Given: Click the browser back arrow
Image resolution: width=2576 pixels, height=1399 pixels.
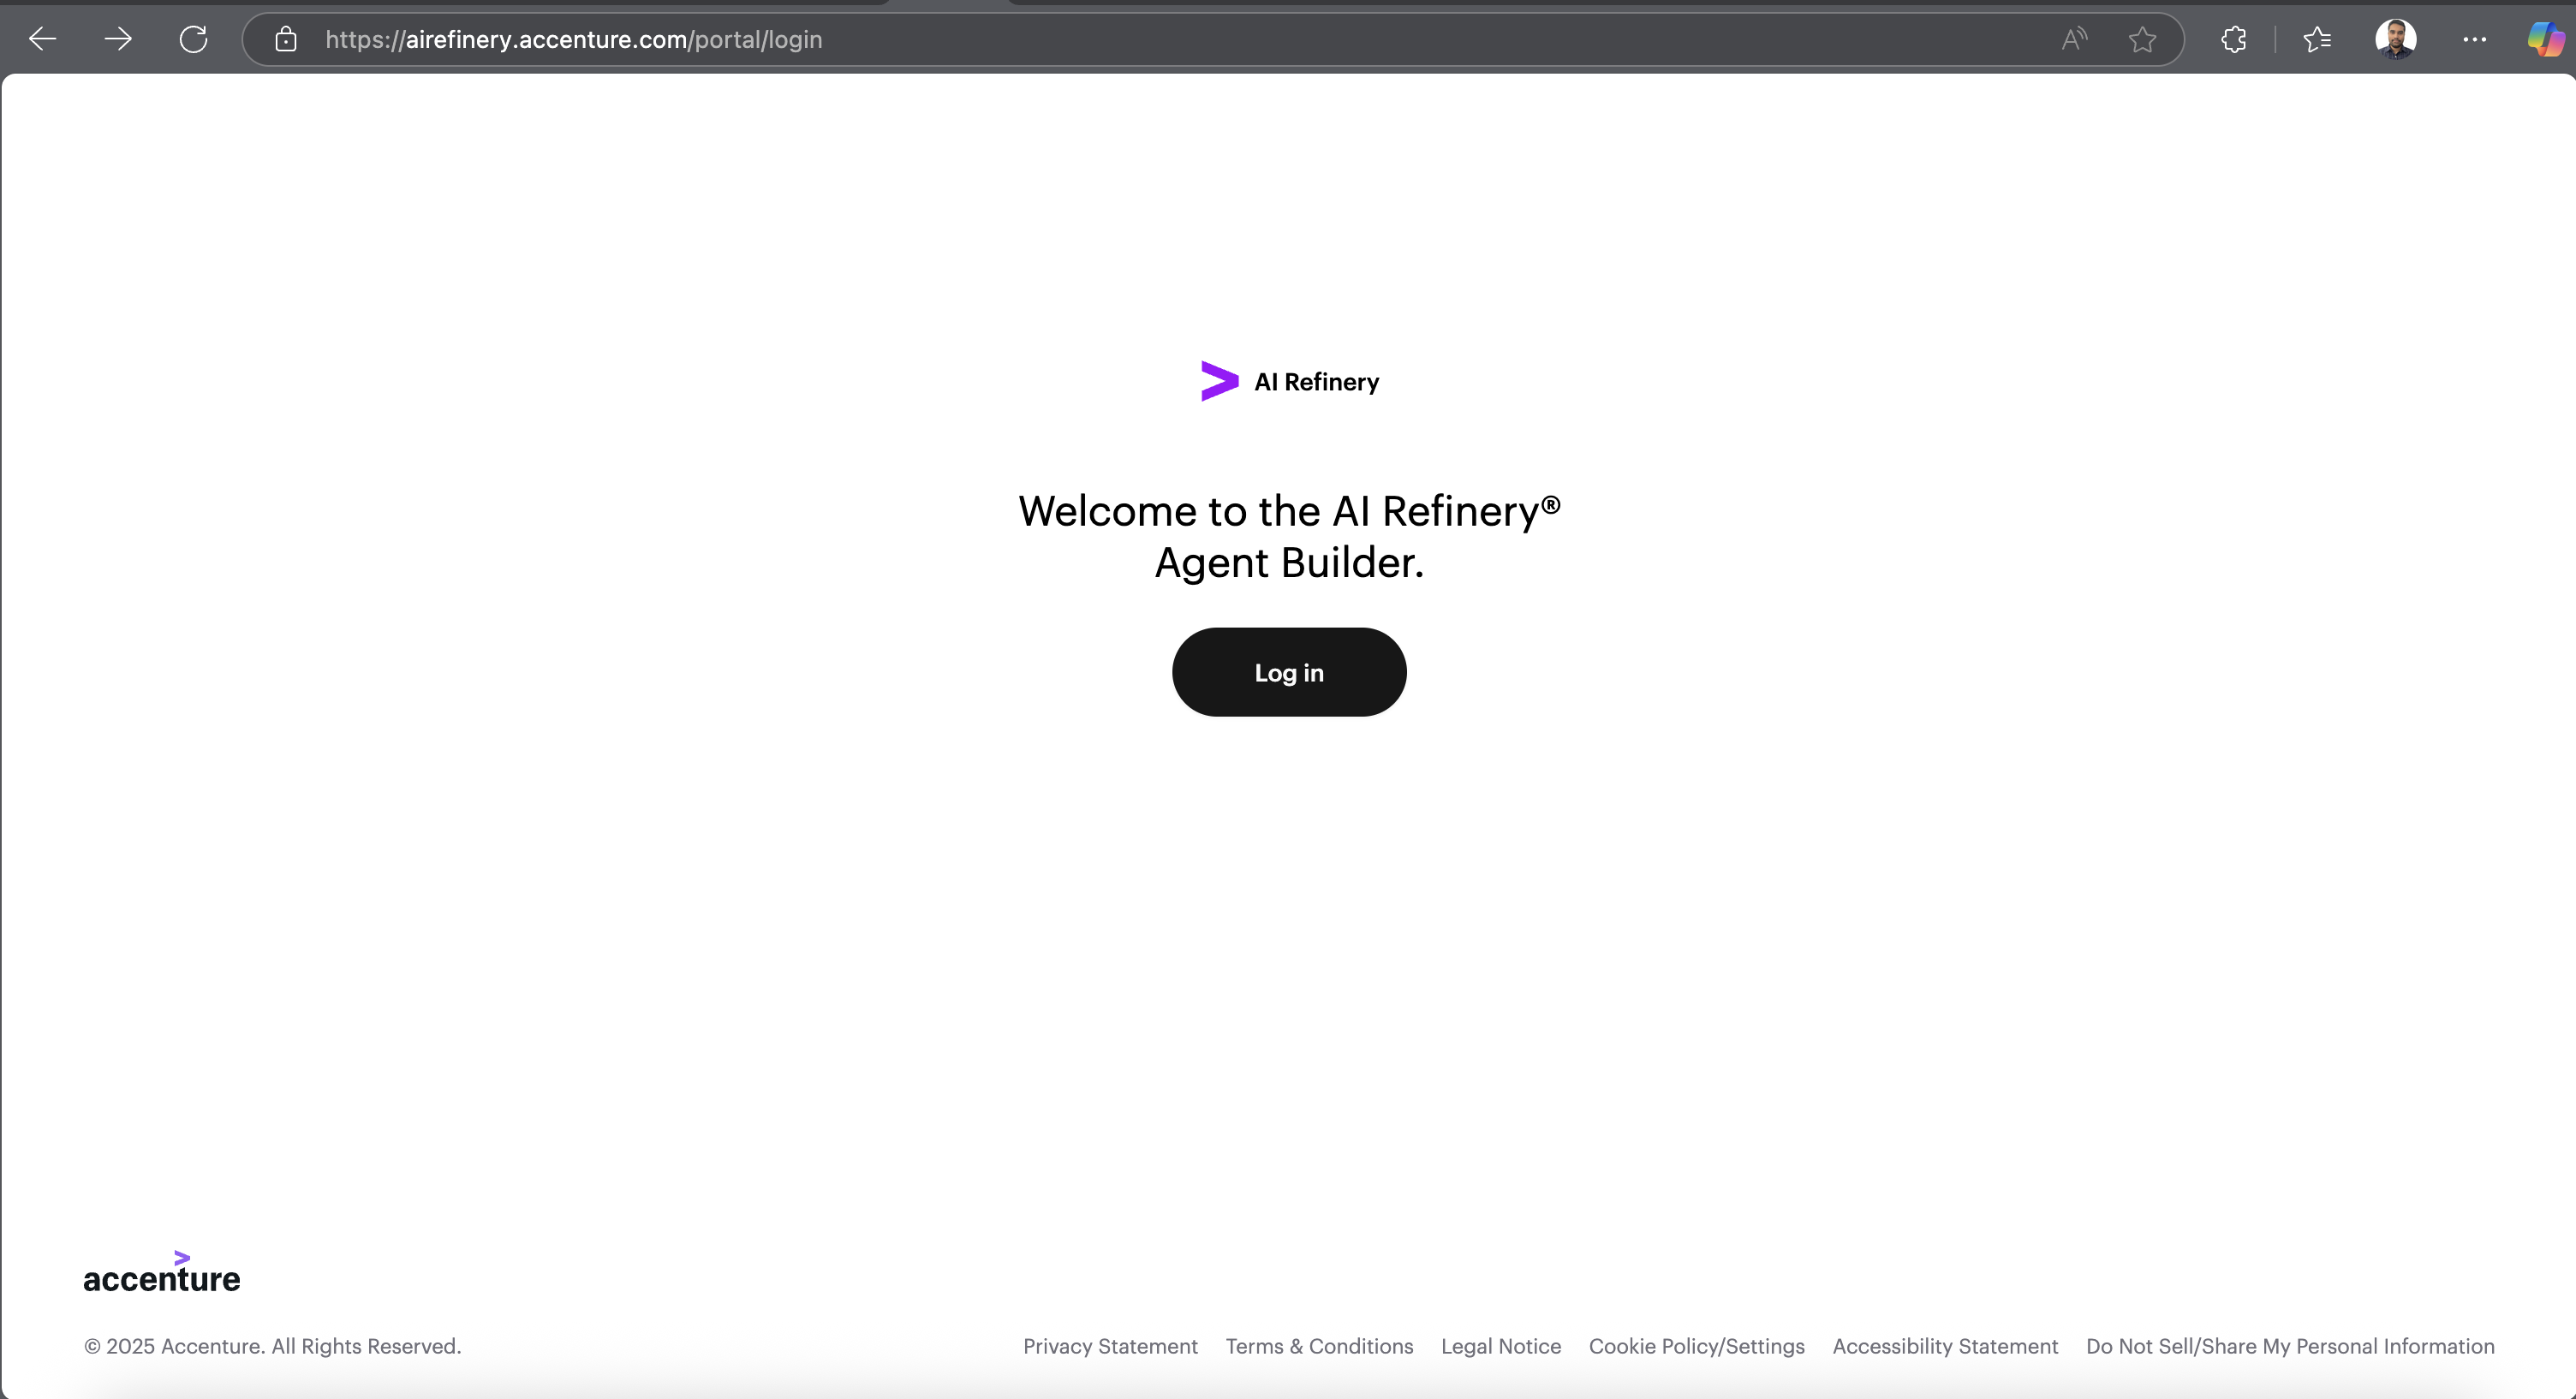Looking at the screenshot, I should coord(43,39).
